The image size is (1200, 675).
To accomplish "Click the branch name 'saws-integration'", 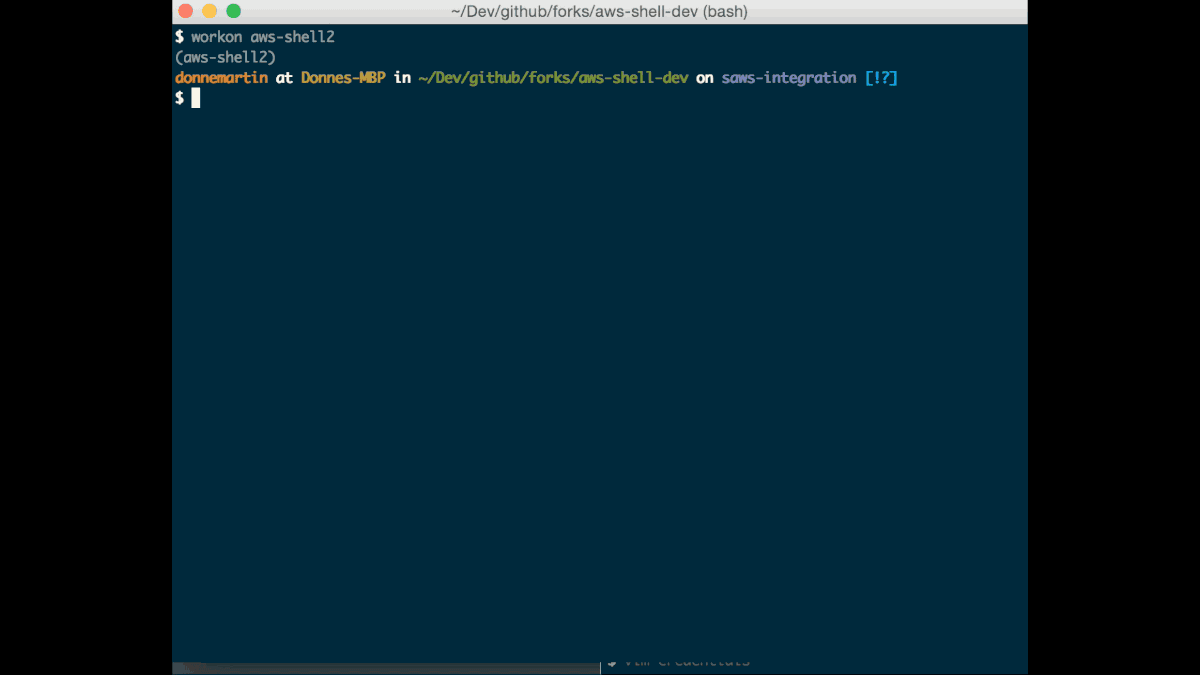I will [789, 77].
